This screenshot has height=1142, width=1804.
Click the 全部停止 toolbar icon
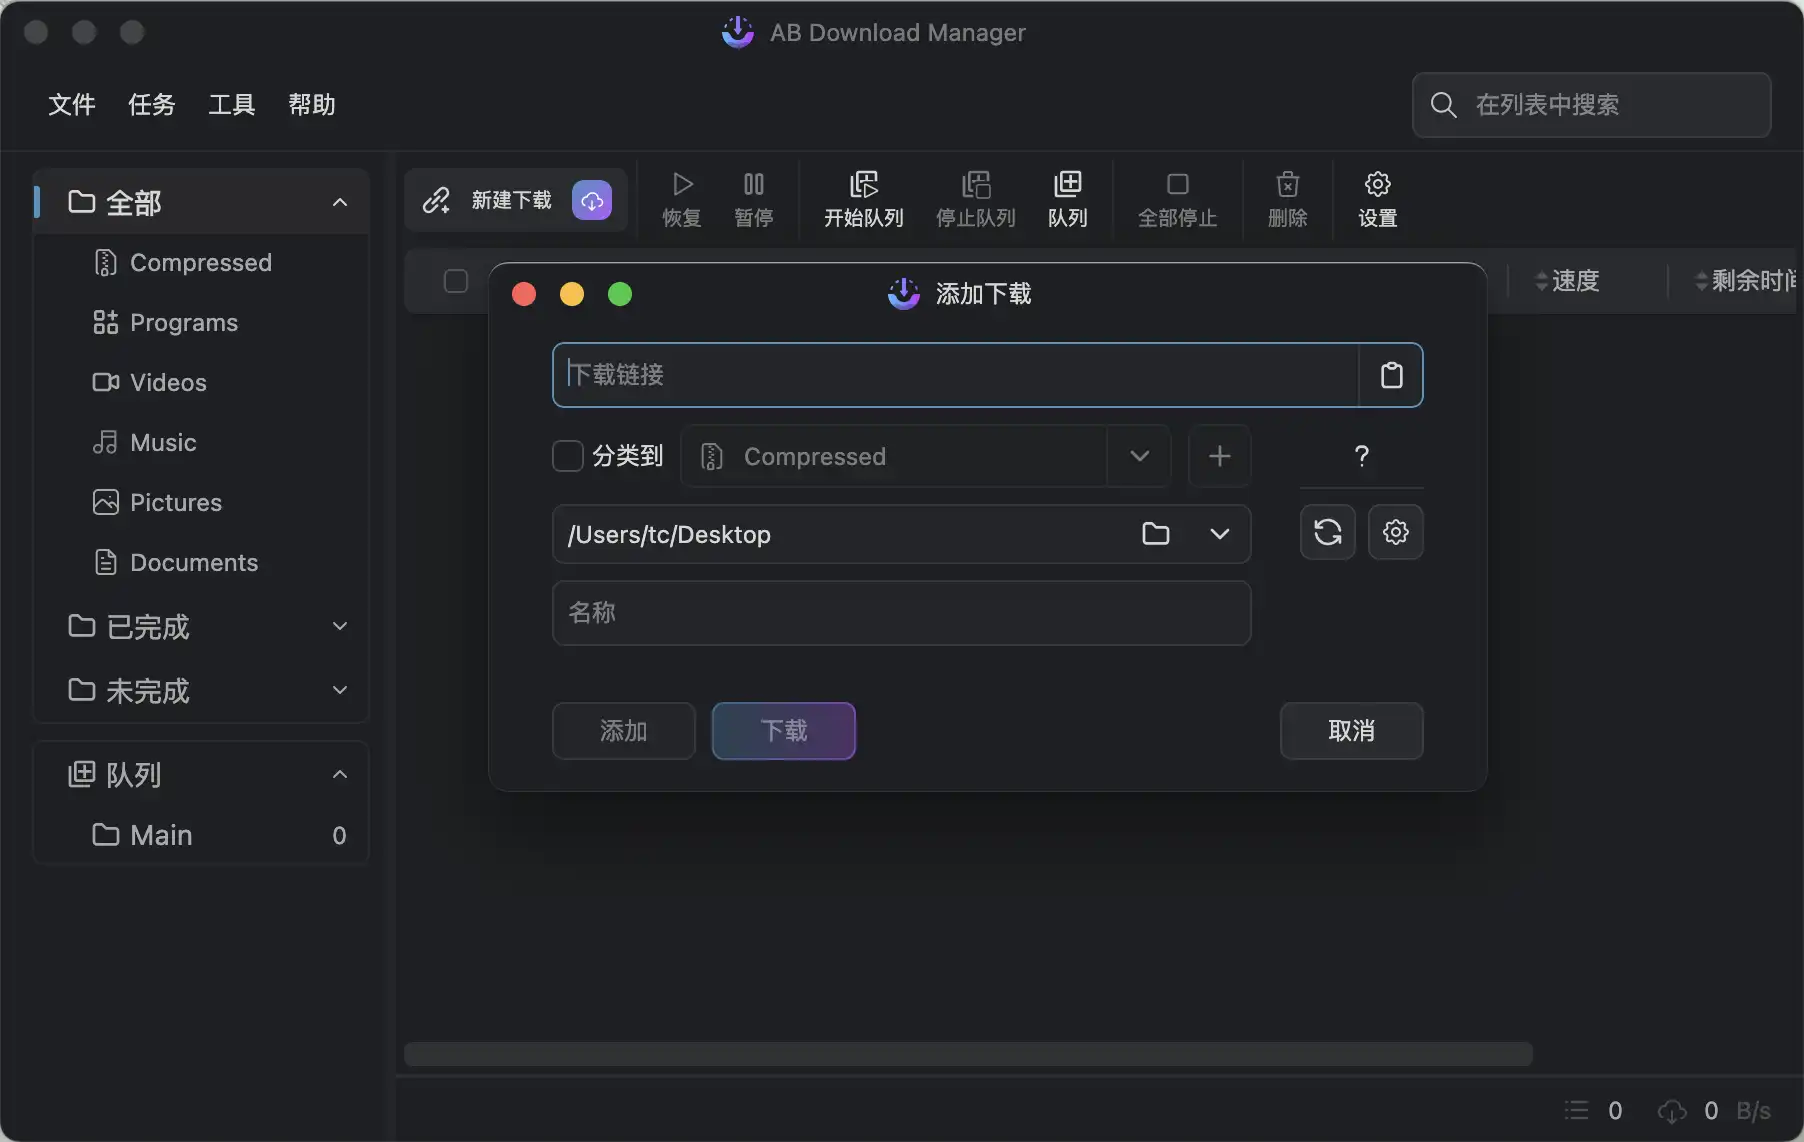[1178, 184]
